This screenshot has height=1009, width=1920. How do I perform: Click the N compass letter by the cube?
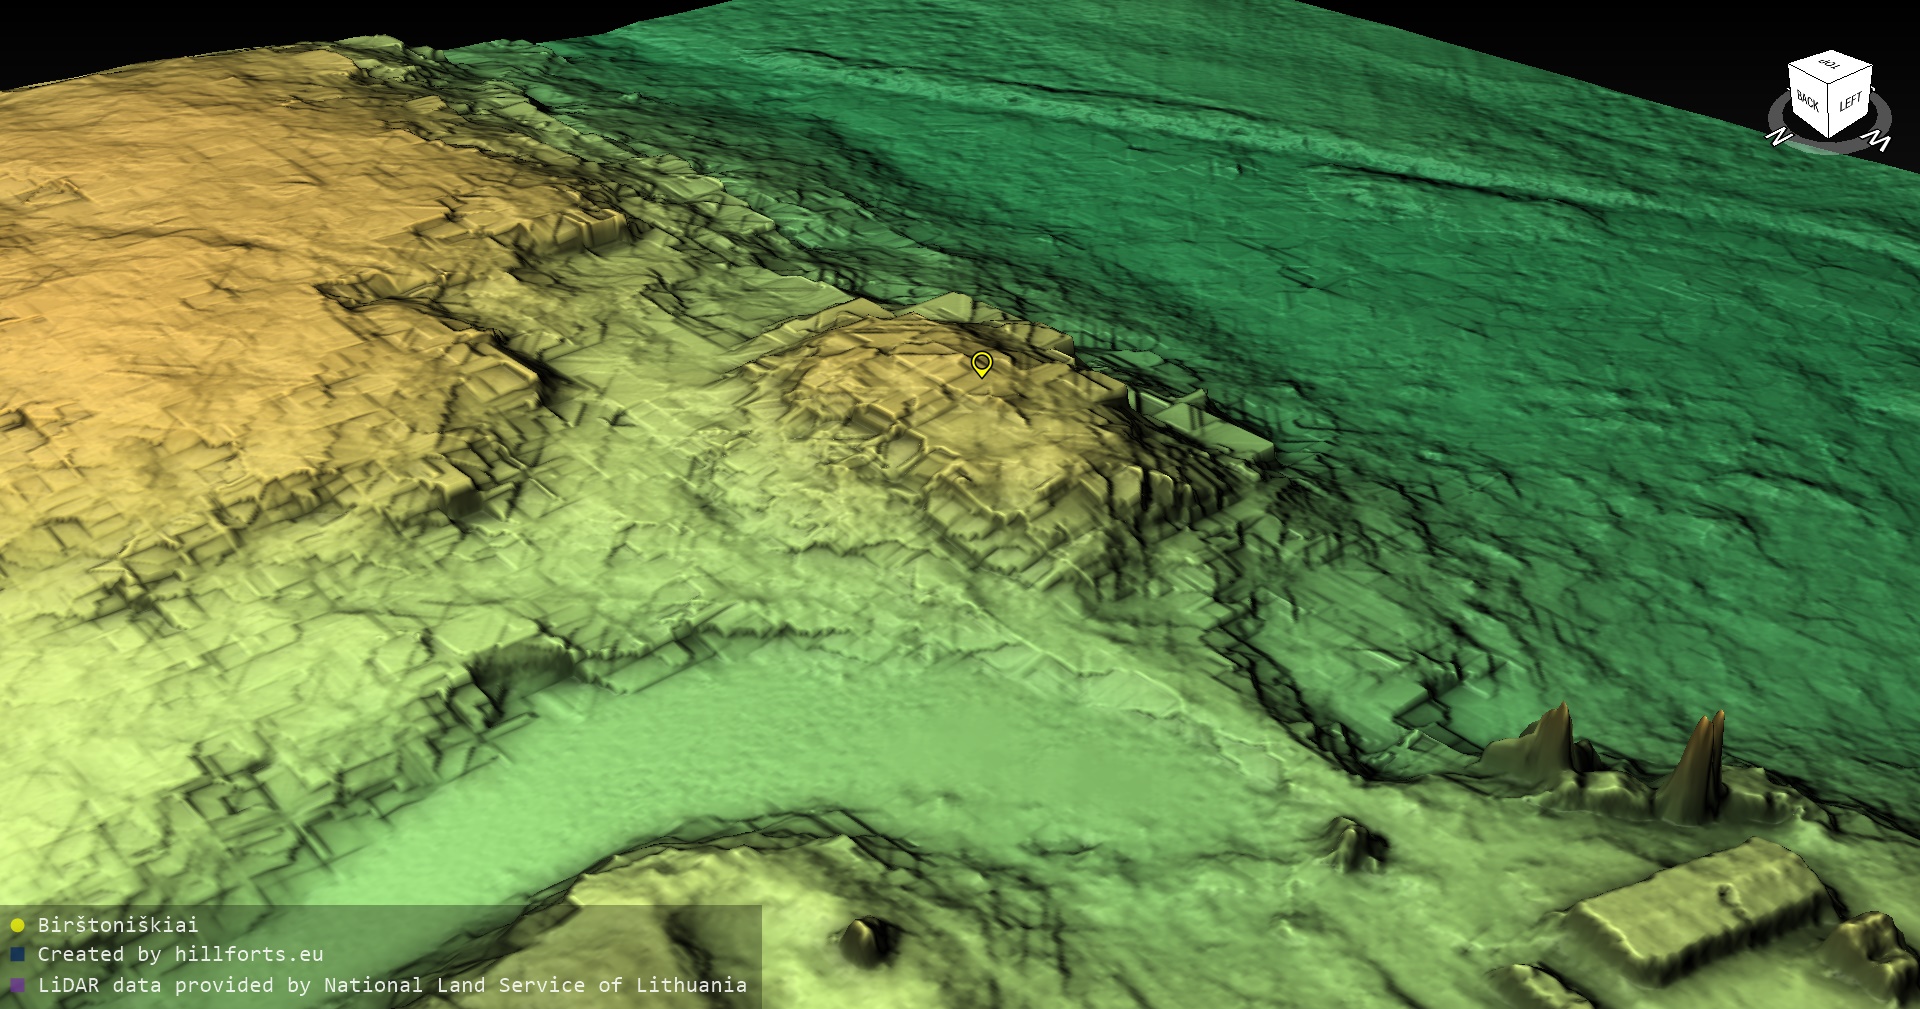1780,136
